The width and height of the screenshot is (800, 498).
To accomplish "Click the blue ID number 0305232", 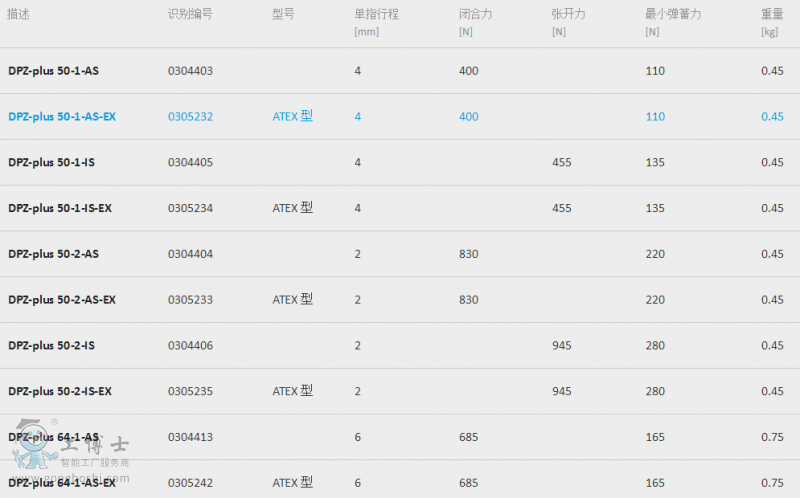I will pos(190,117).
